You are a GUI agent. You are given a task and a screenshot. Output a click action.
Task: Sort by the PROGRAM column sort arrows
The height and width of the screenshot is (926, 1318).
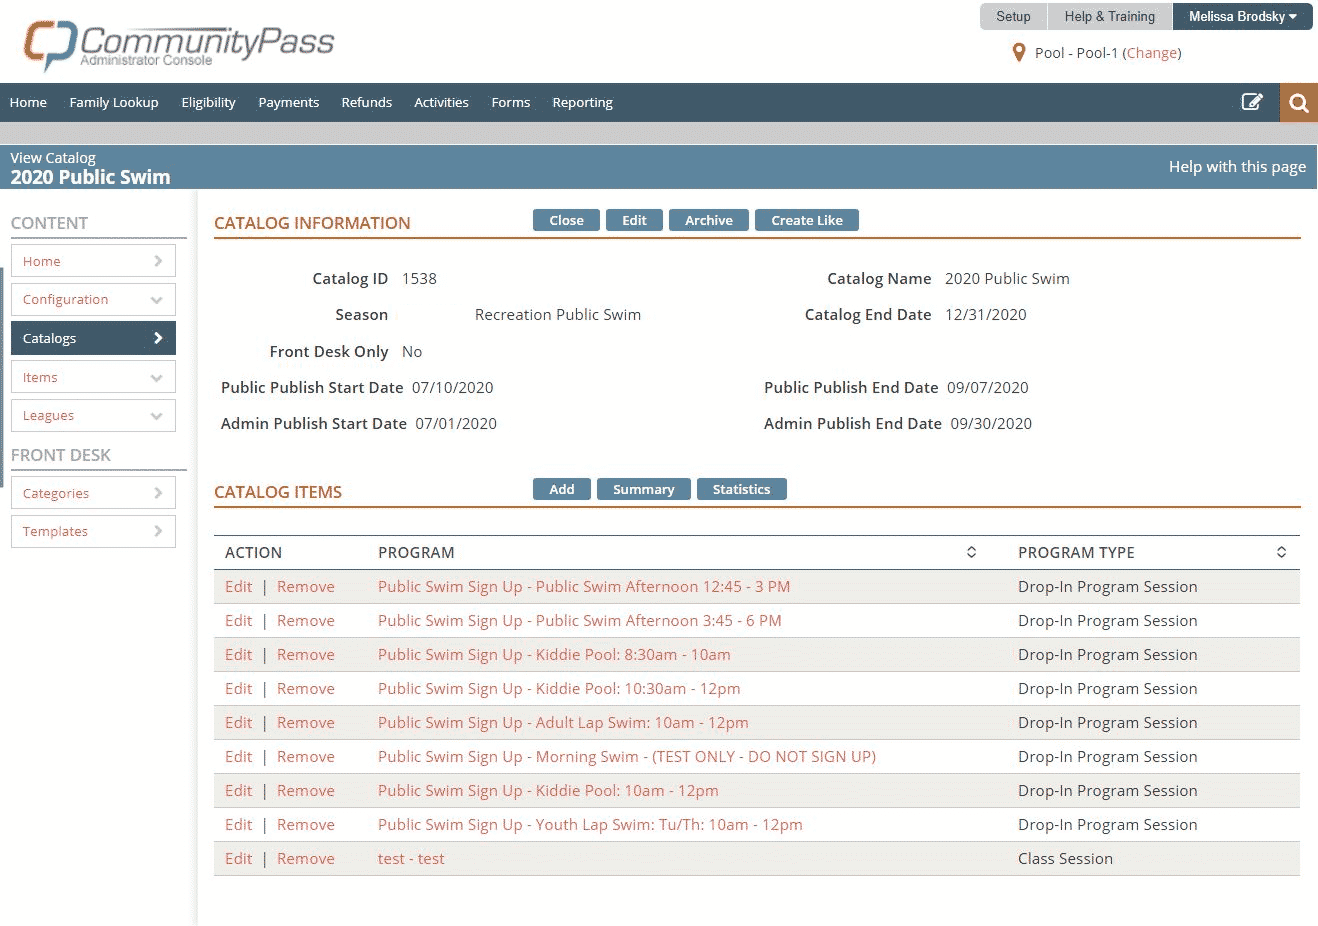coord(969,552)
